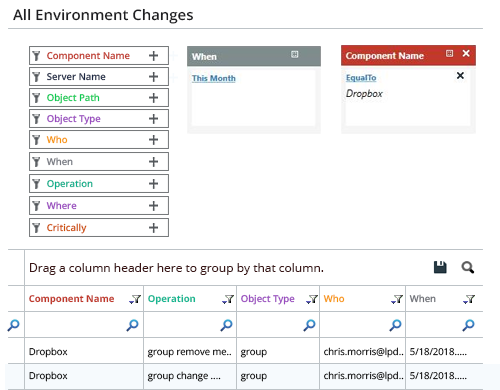The width and height of the screenshot is (500, 390).
Task: Add Object Type filter with plus icon
Action: tap(153, 119)
